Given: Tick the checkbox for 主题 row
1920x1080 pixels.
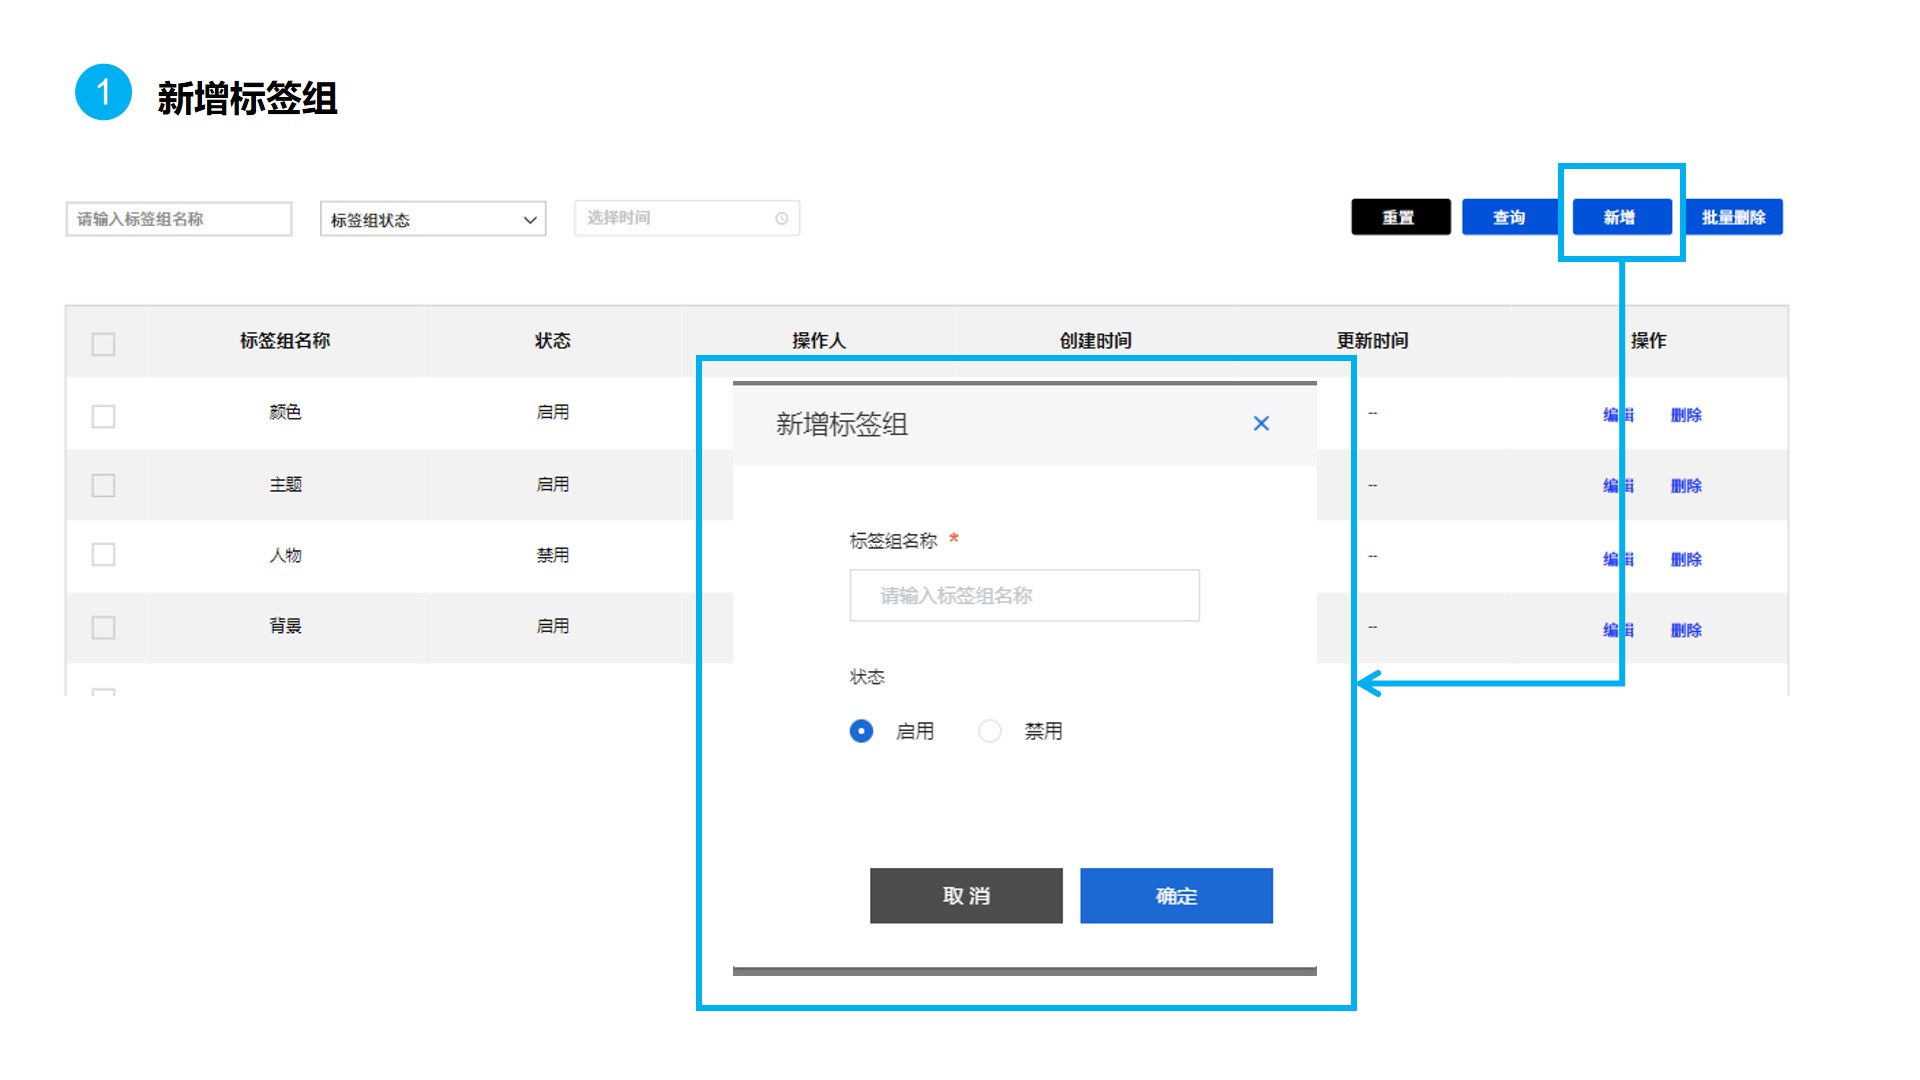Looking at the screenshot, I should click(x=103, y=486).
